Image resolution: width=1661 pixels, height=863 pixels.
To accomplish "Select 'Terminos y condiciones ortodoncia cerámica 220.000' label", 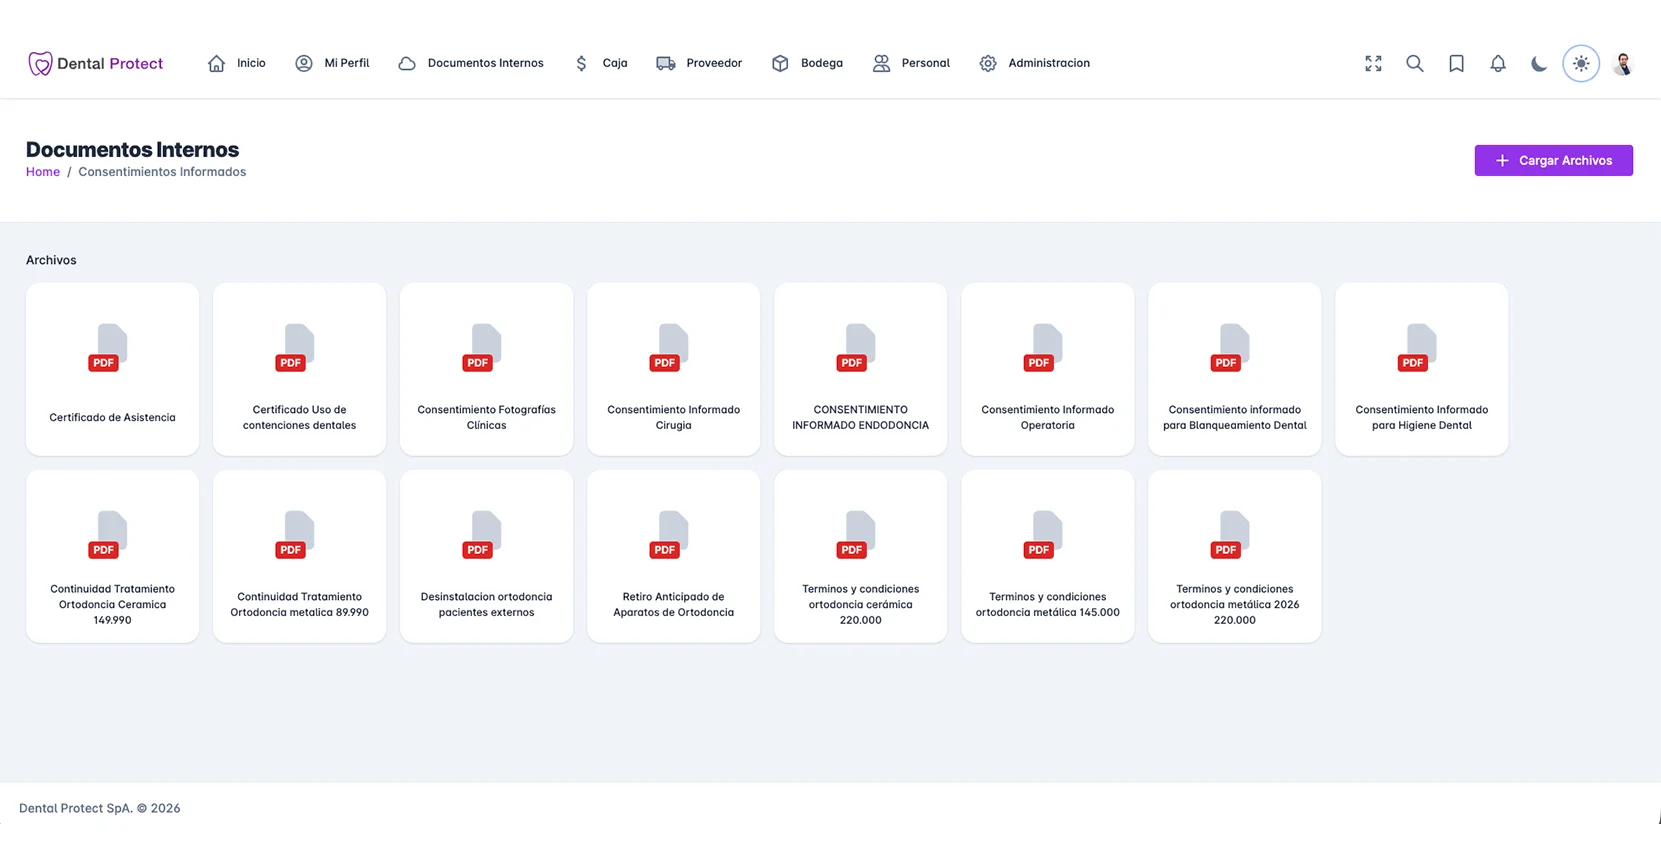I will [x=860, y=605].
